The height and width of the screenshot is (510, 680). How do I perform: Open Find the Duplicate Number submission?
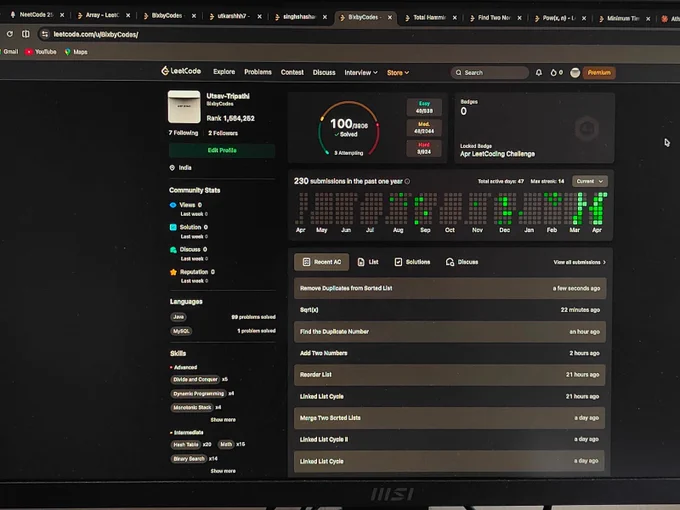coord(450,331)
